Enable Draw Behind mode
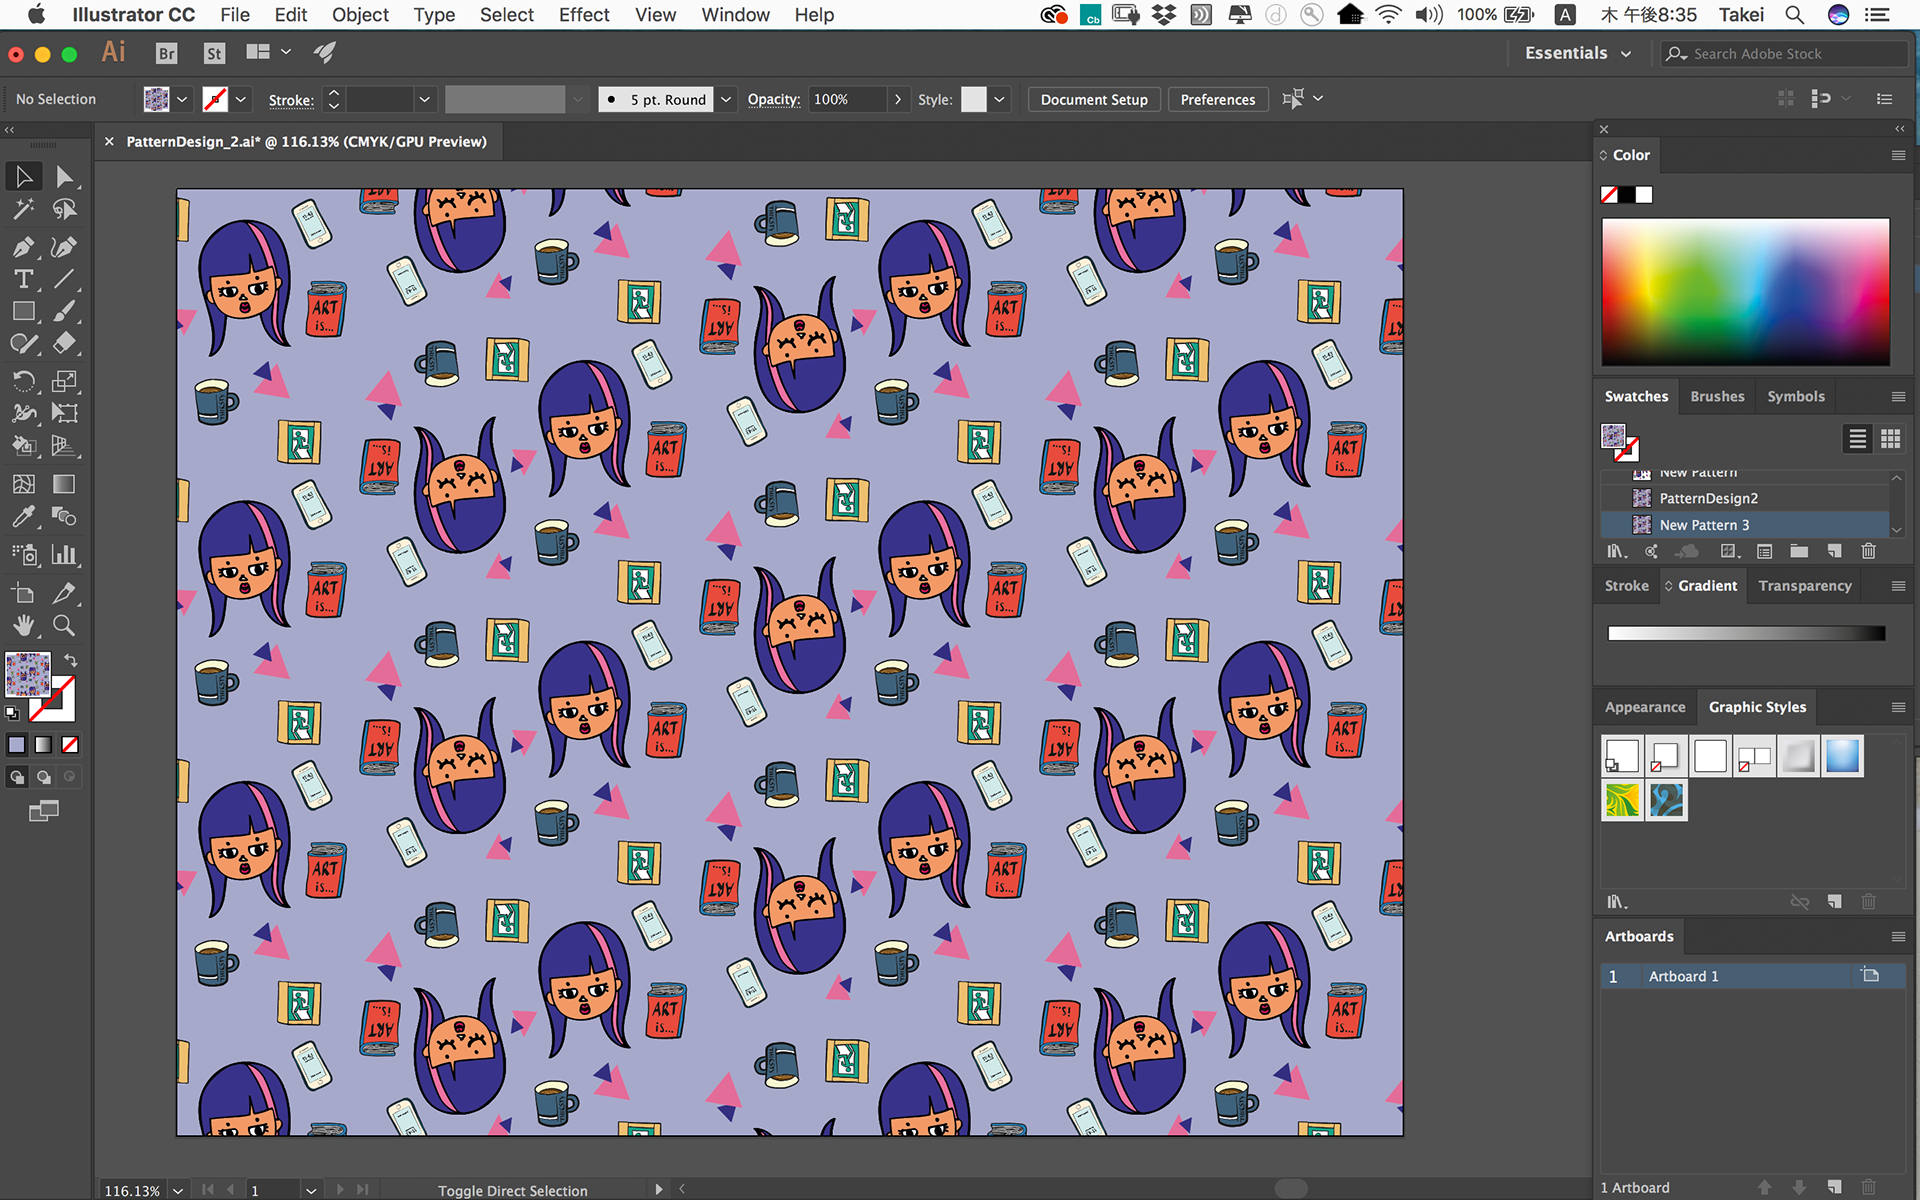The height and width of the screenshot is (1200, 1920). coord(43,777)
